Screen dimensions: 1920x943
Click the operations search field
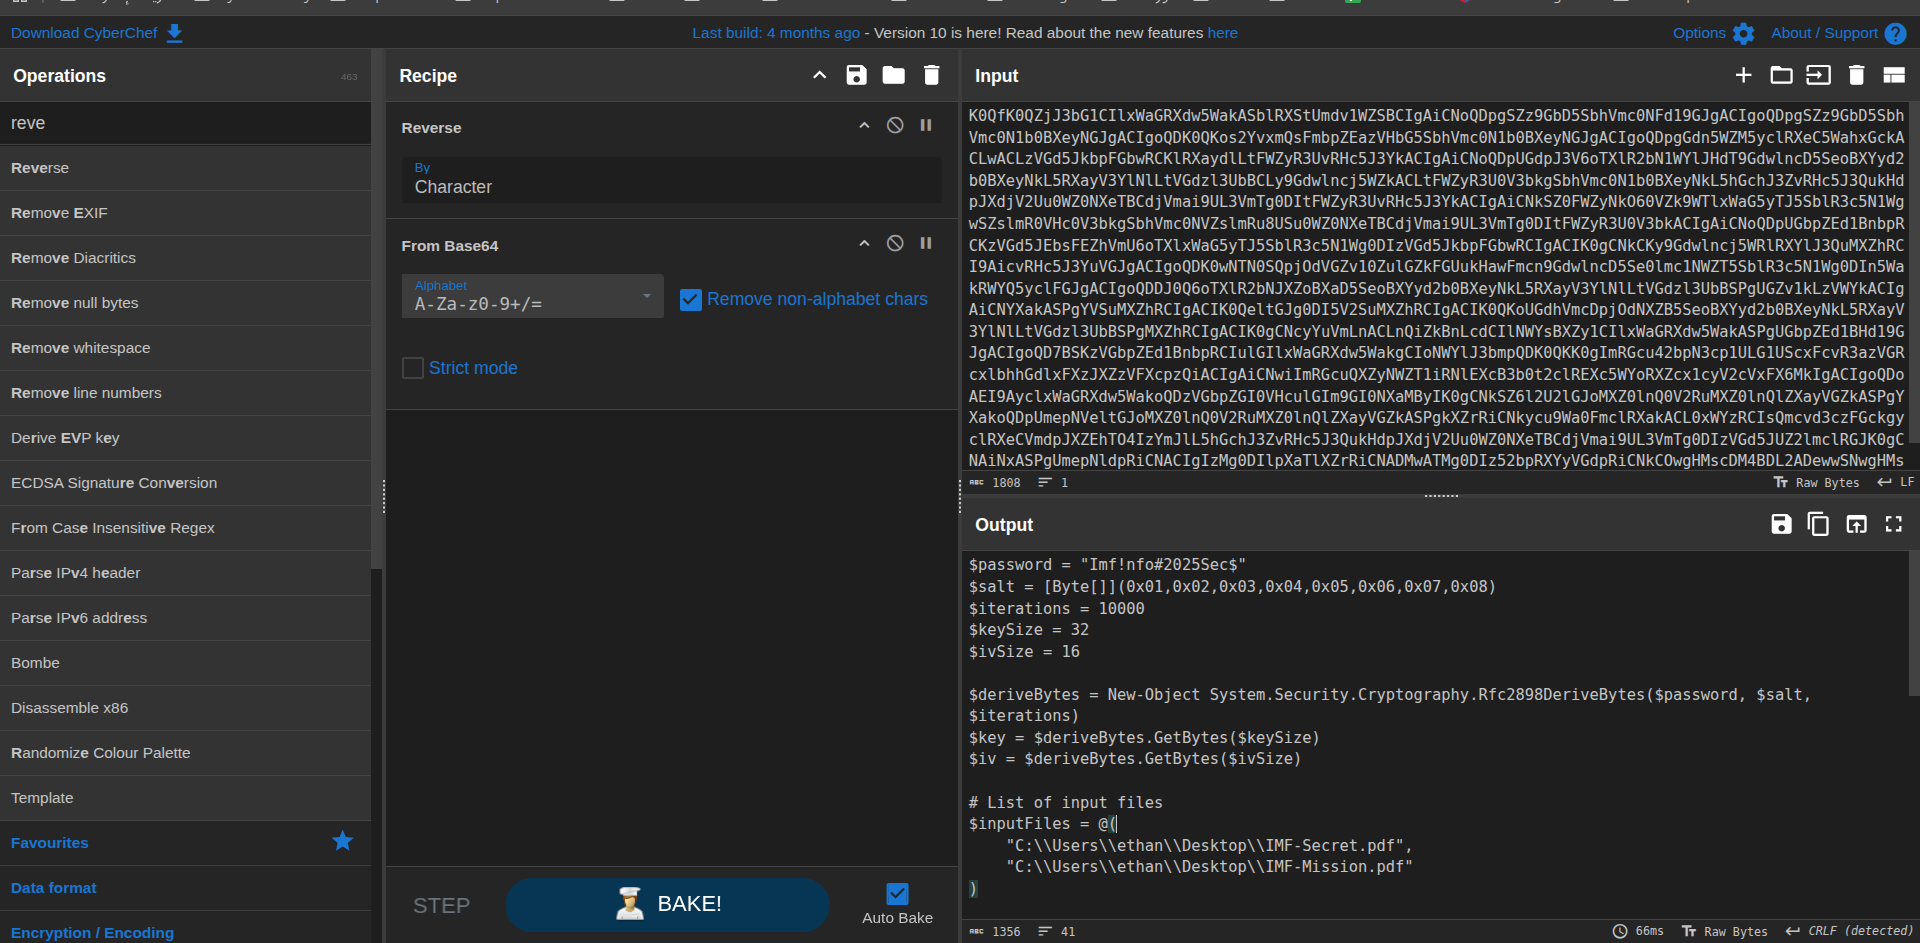click(185, 123)
